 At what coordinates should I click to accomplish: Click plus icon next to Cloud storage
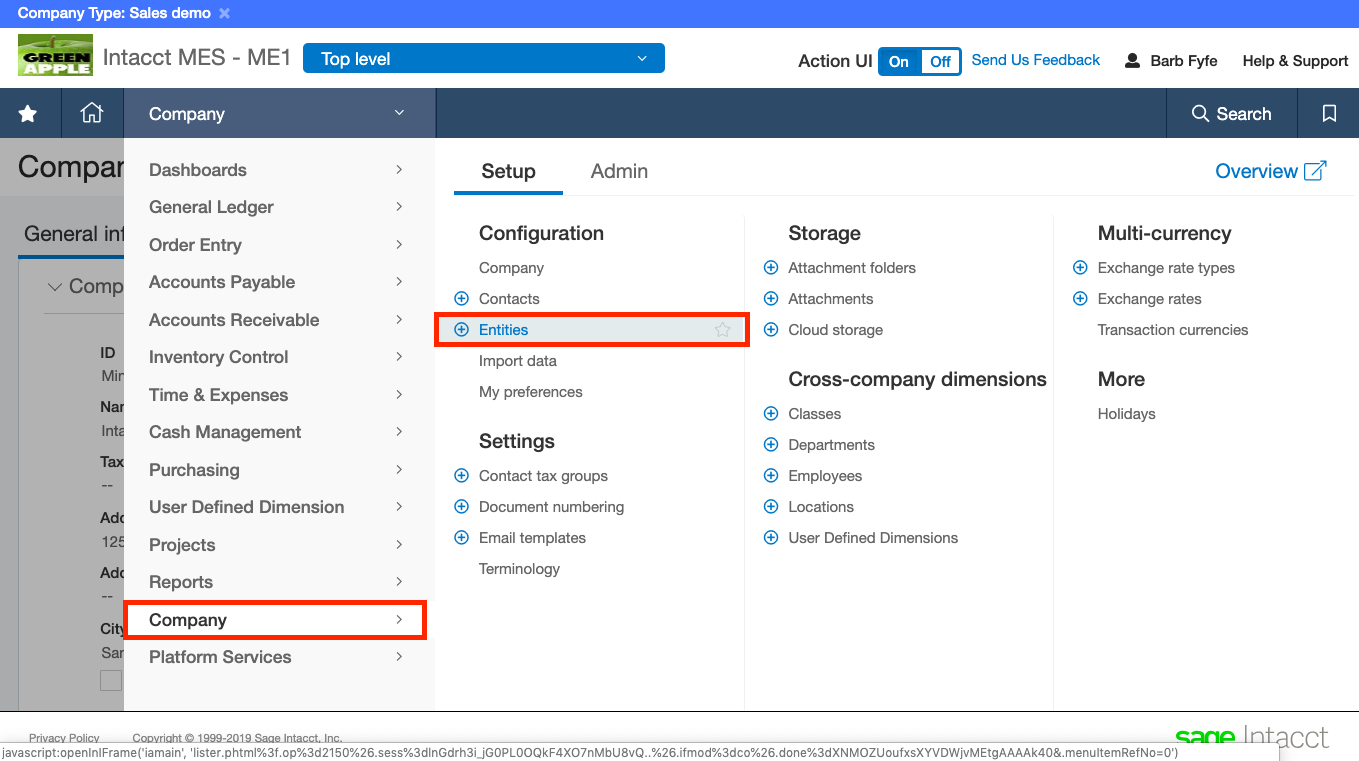[771, 330]
